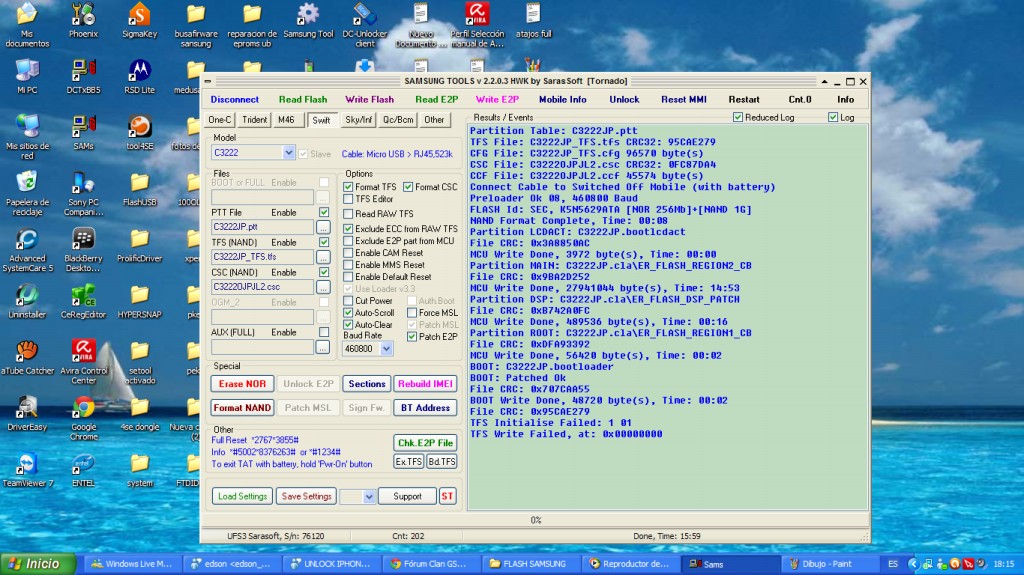
Task: Open the FlashUSB folder icon
Action: (140, 189)
